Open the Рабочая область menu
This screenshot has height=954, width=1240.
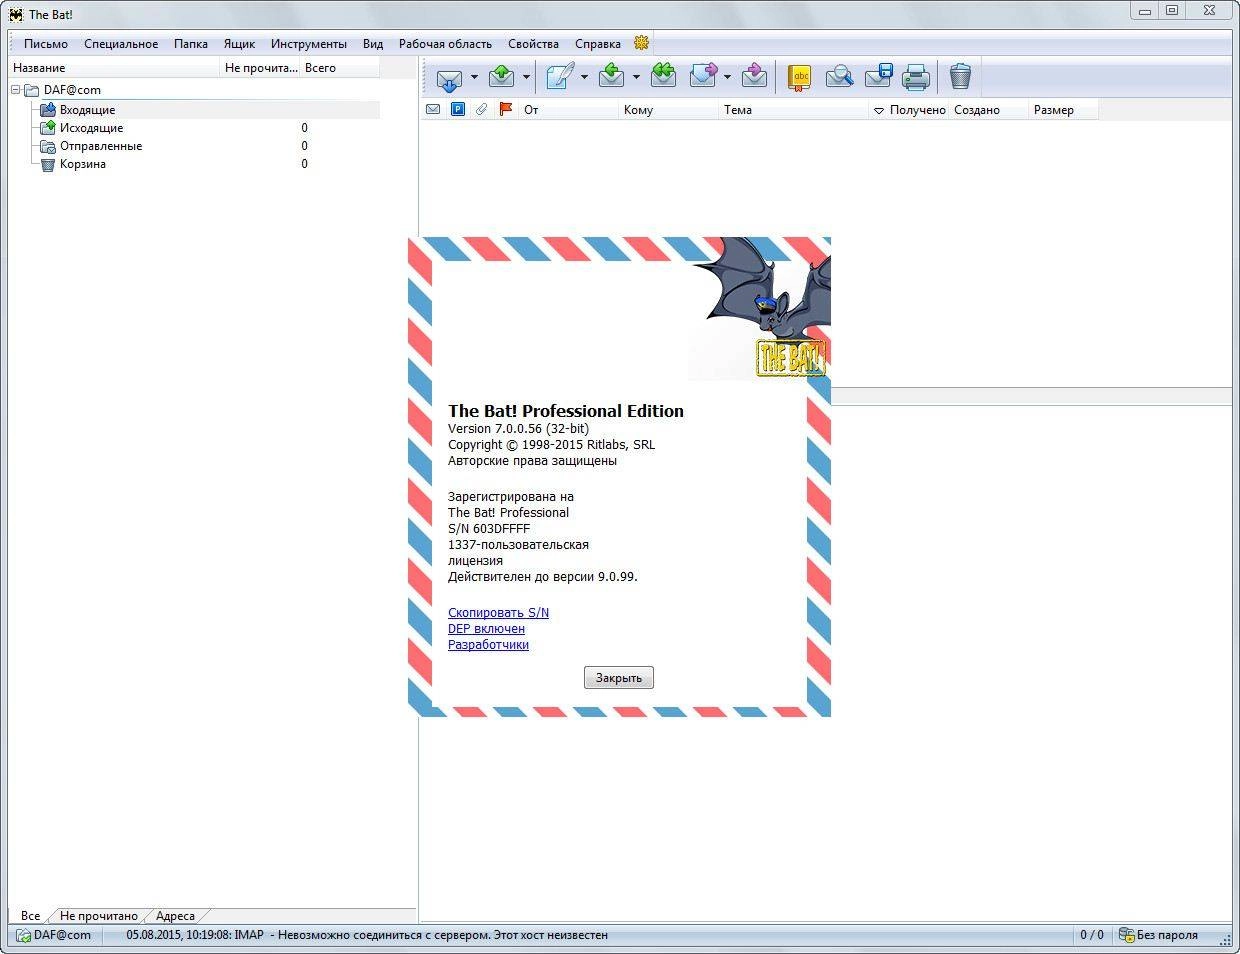[x=445, y=44]
